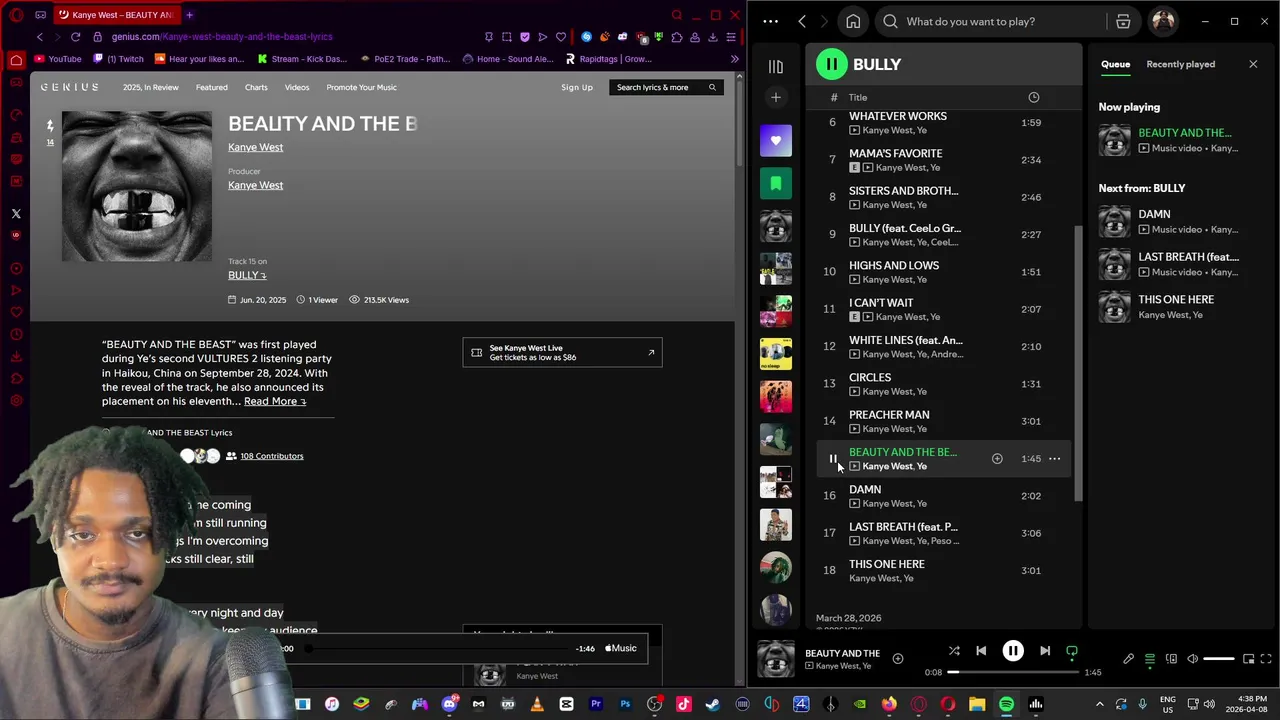Image resolution: width=1280 pixels, height=720 pixels.
Task: Create playlist with plus icon in Spotify sidebar
Action: (x=775, y=97)
